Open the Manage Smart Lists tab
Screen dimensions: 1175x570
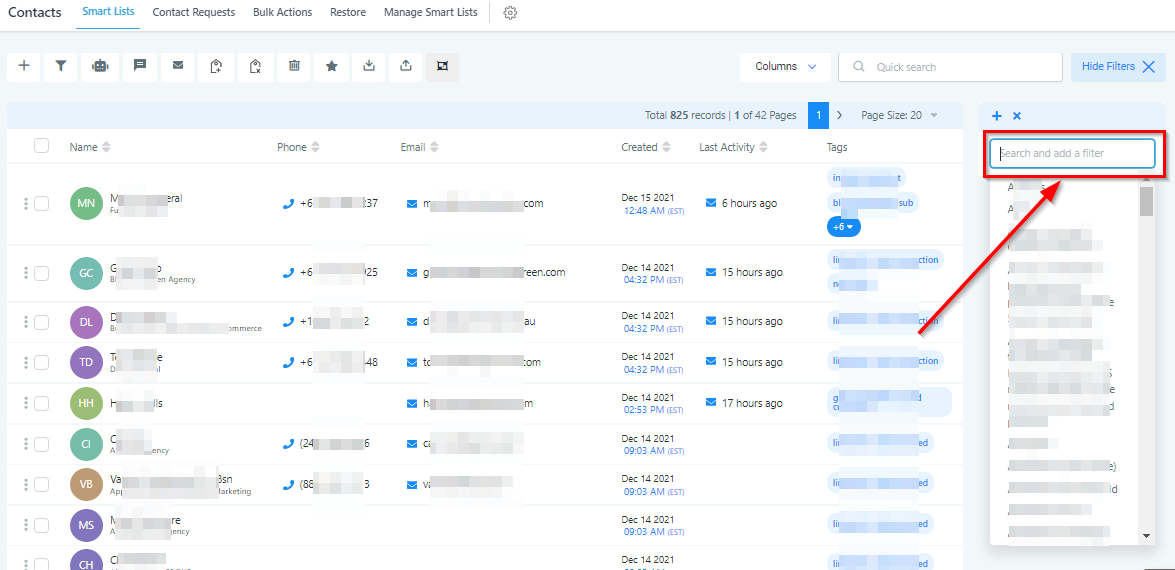[x=430, y=13]
